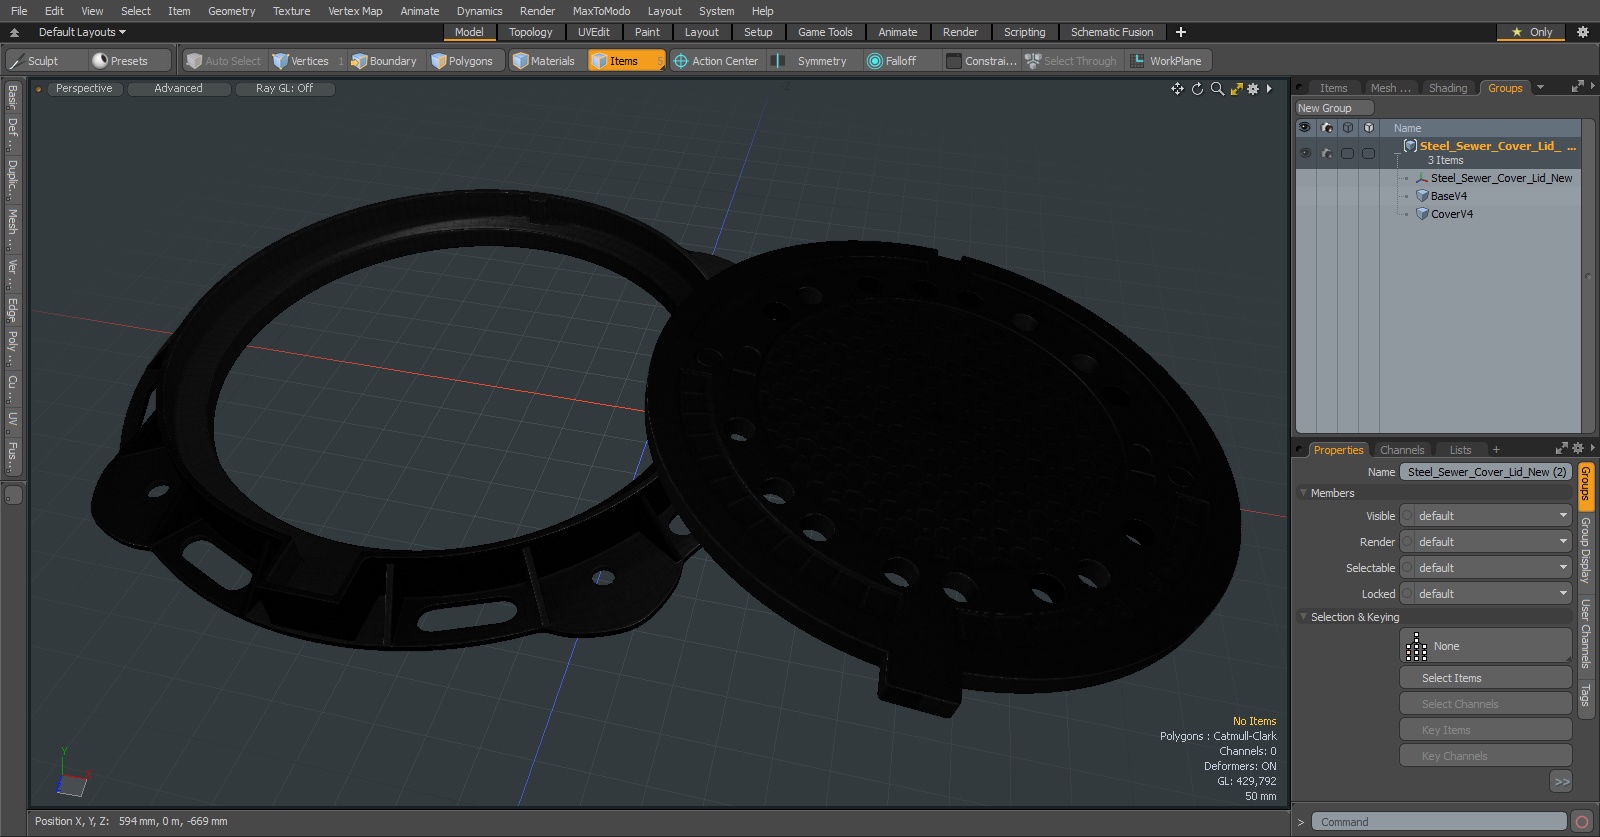Click the New Group button
This screenshot has width=1600, height=837.
tap(1334, 108)
